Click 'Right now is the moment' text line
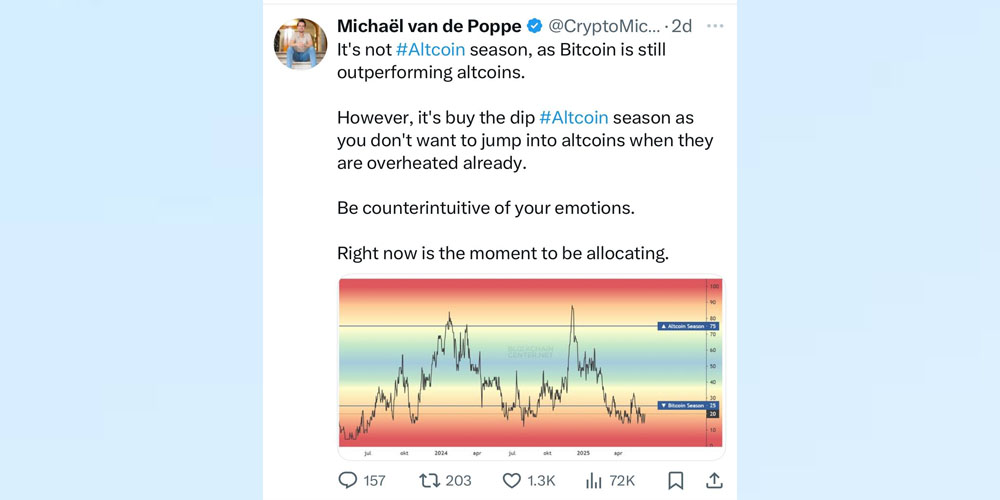This screenshot has width=1000, height=500. click(502, 253)
